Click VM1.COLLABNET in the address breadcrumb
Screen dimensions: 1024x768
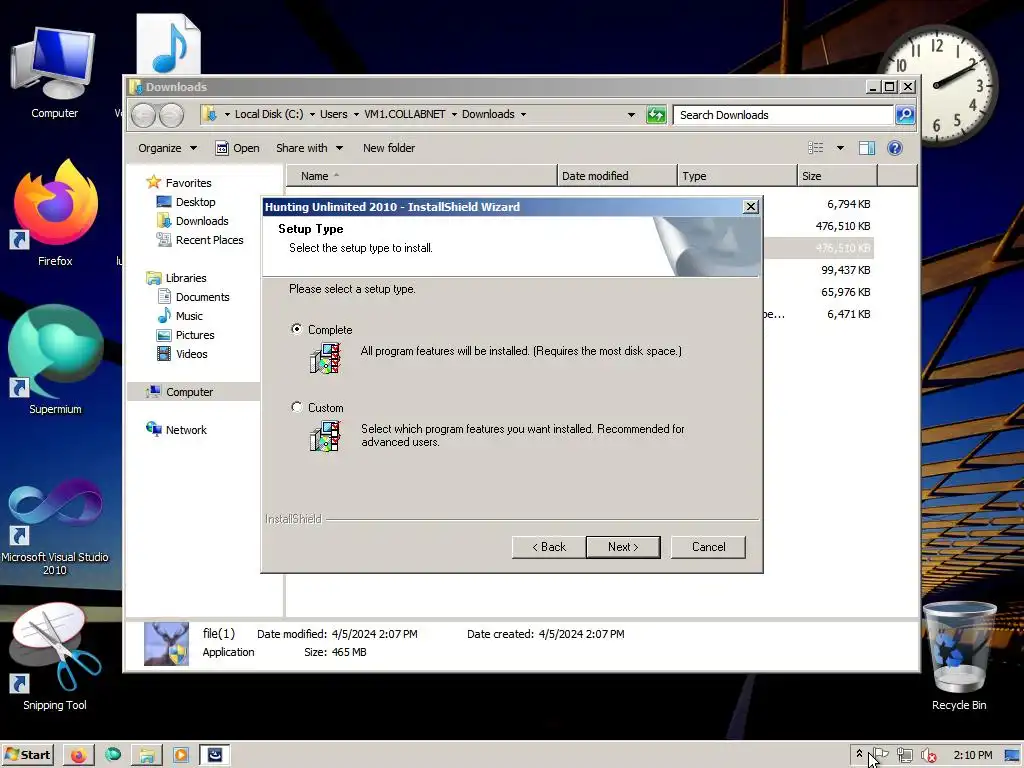404,114
